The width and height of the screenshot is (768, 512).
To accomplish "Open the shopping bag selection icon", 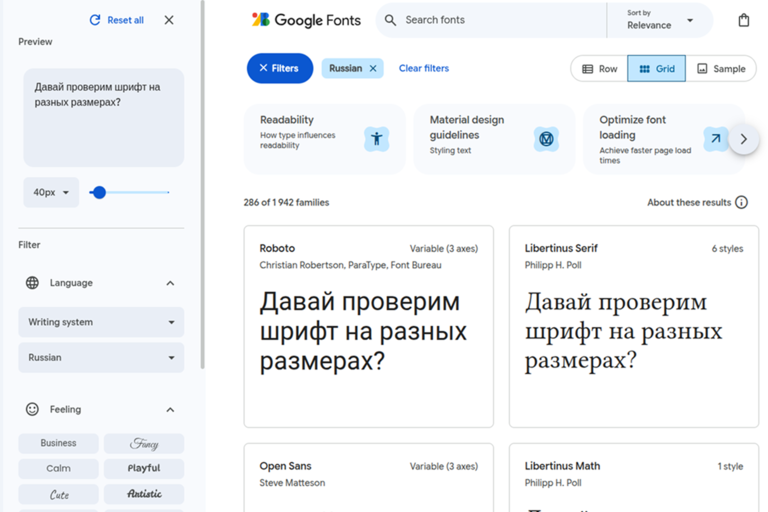I will click(x=744, y=20).
